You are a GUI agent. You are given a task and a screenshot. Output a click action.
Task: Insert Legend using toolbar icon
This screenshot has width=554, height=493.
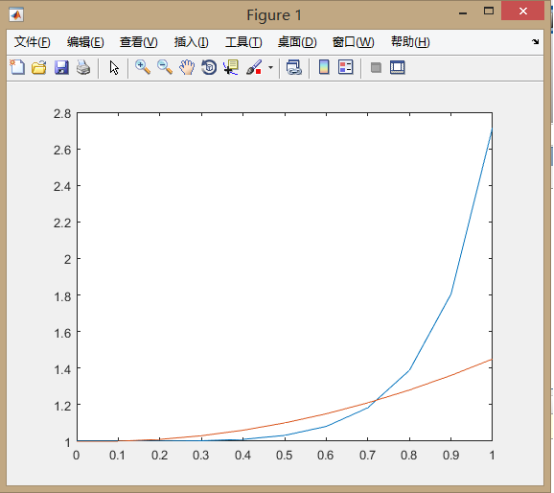click(x=346, y=67)
